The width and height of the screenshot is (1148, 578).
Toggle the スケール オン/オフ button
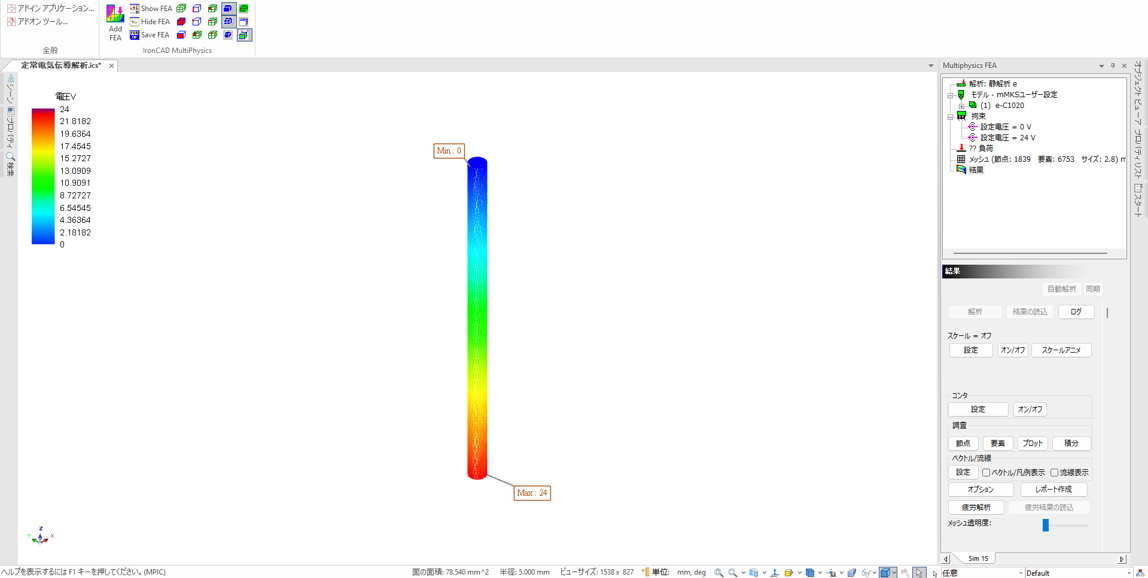tap(1013, 350)
